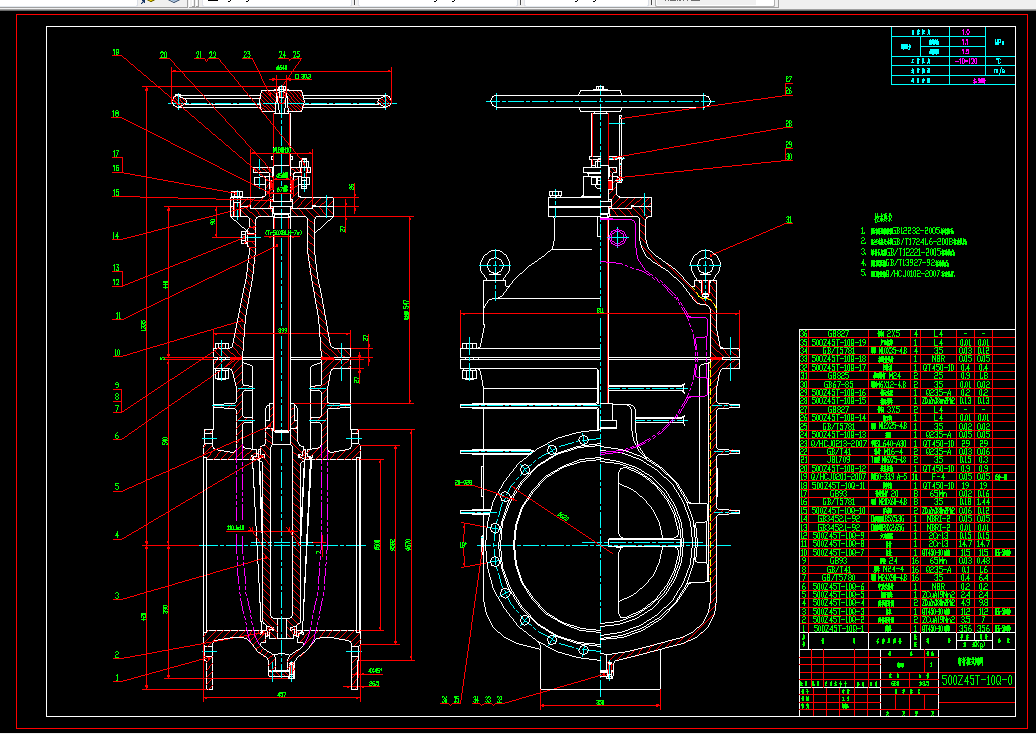Click technical note 3 citing GB/T12221-2005
This screenshot has width=1036, height=734.
point(908,252)
